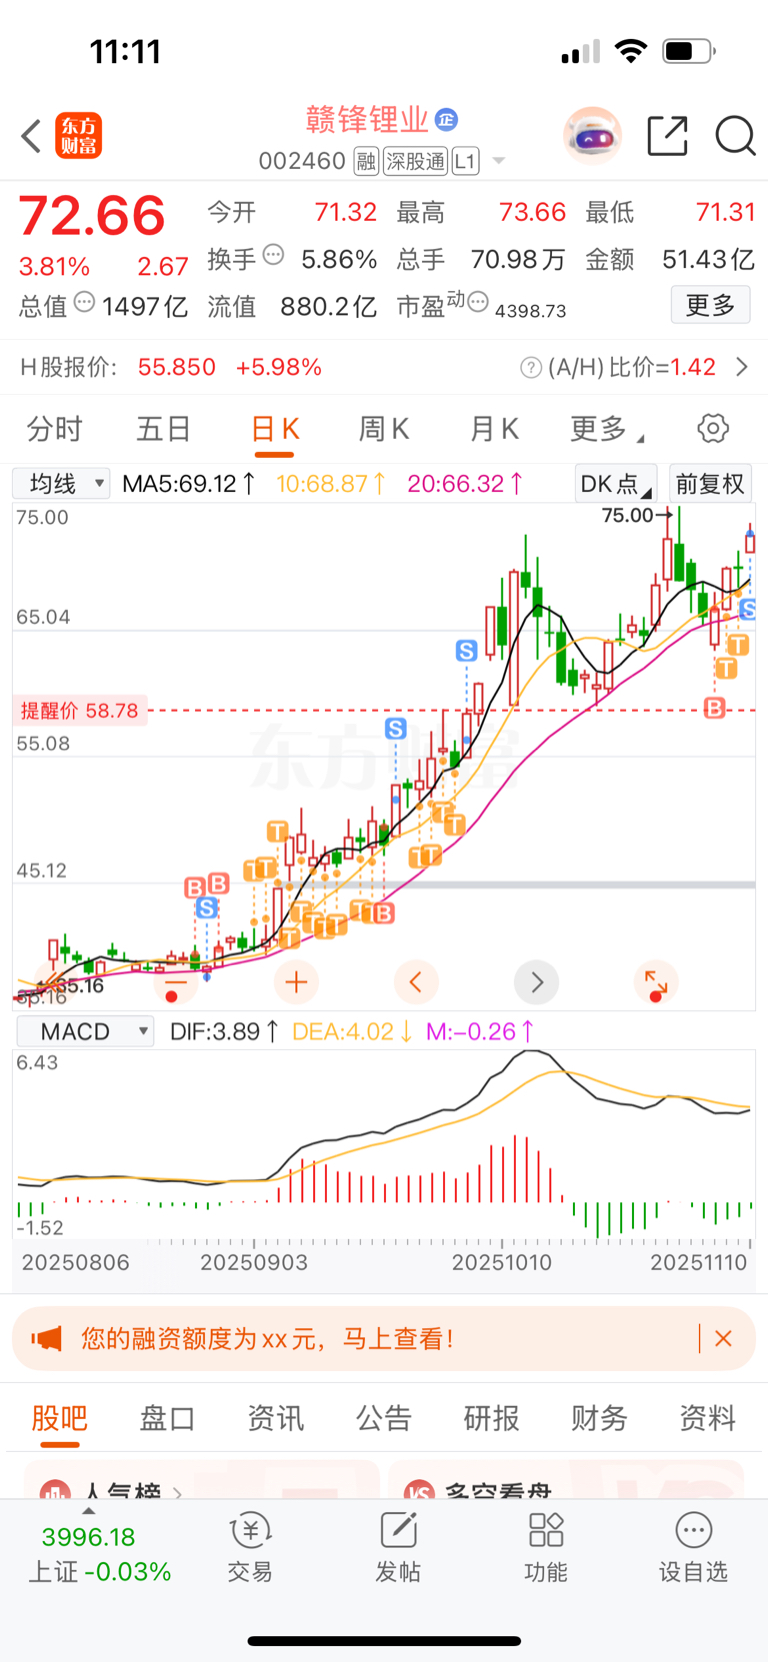Open the 交易 trade icon
This screenshot has height=1663, width=768.
(250, 1531)
